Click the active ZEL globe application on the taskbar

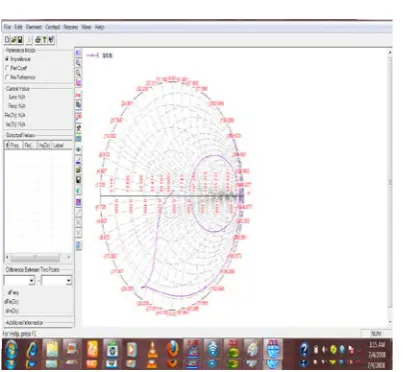coord(273,349)
